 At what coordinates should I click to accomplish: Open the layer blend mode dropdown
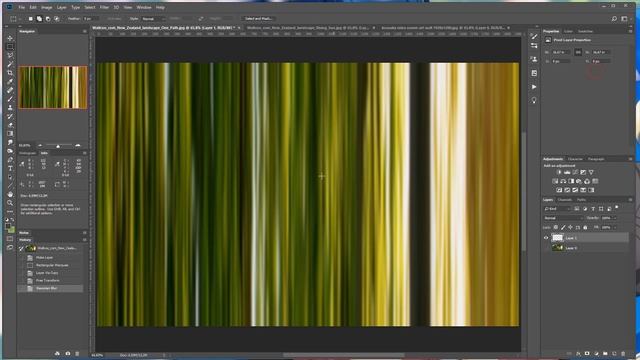(563, 218)
